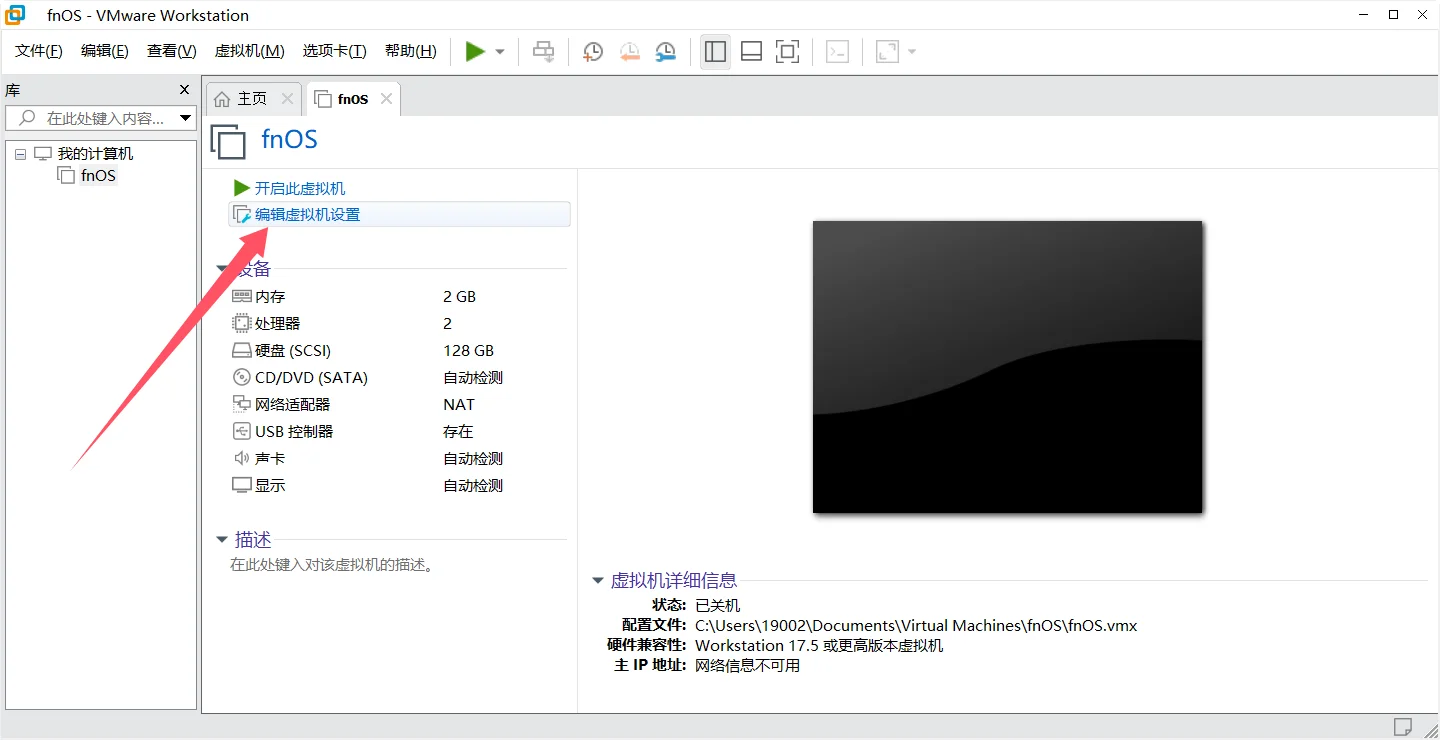1440x740 pixels.
Task: Open the 帮助(H) menu
Action: [411, 51]
